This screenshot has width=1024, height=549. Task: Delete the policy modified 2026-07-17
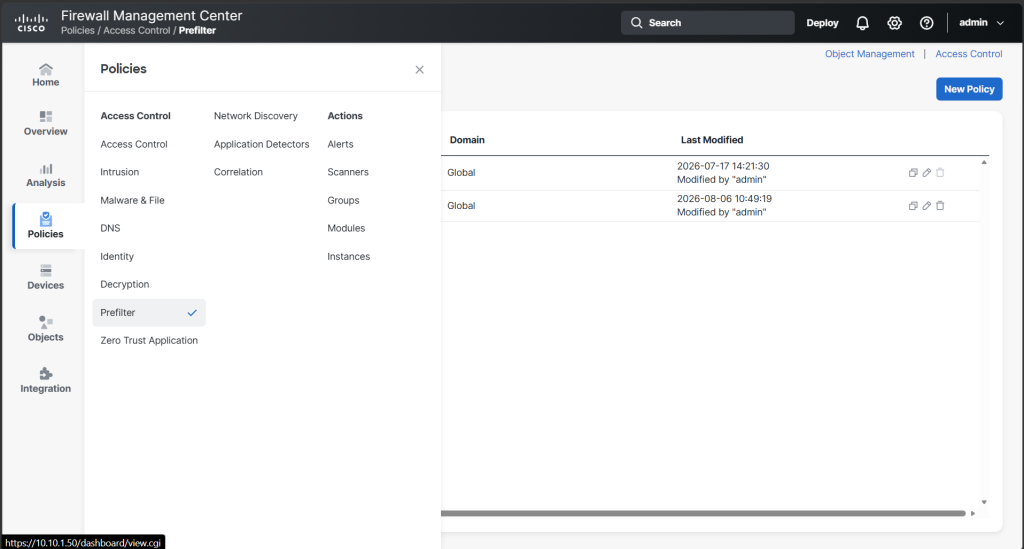940,172
